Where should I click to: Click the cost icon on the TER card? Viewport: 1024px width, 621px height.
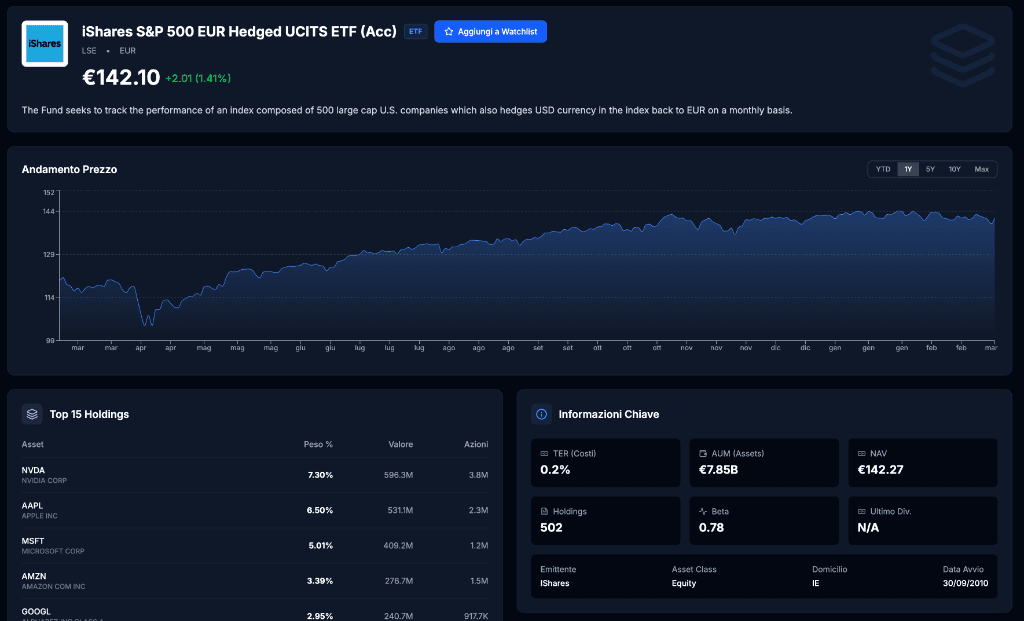pyautogui.click(x=544, y=454)
